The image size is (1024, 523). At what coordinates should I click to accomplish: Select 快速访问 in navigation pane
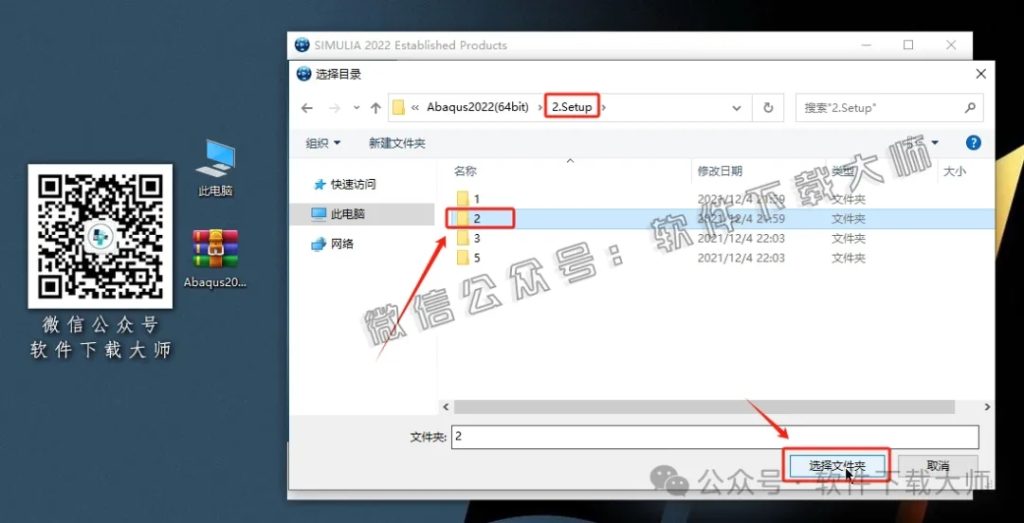click(353, 184)
